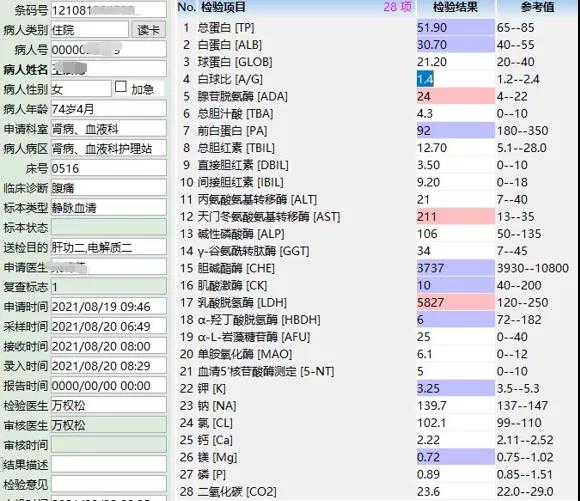The image size is (580, 501).
Task: Click the 参考值 column header
Action: point(537,7)
